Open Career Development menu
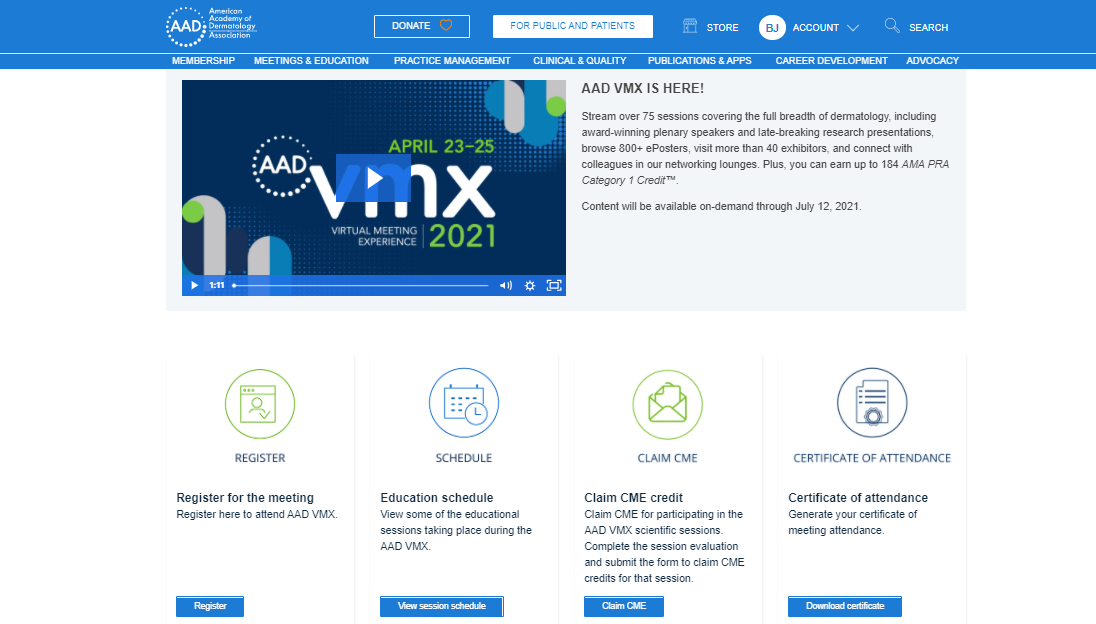The image size is (1096, 624). pos(831,61)
